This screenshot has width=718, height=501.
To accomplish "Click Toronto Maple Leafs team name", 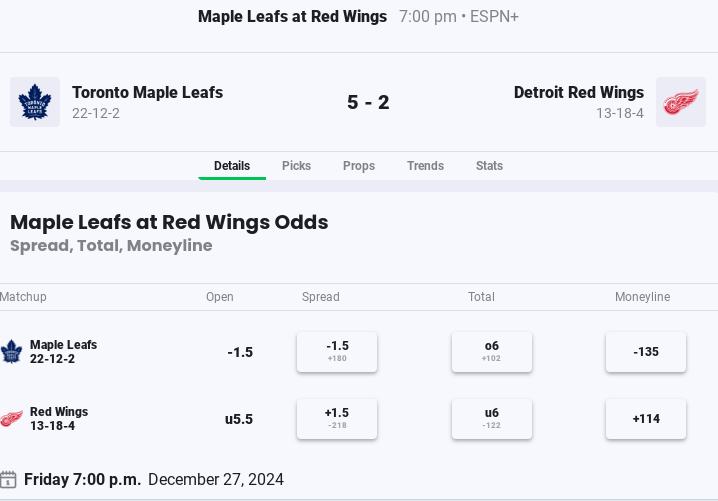I will pos(147,93).
